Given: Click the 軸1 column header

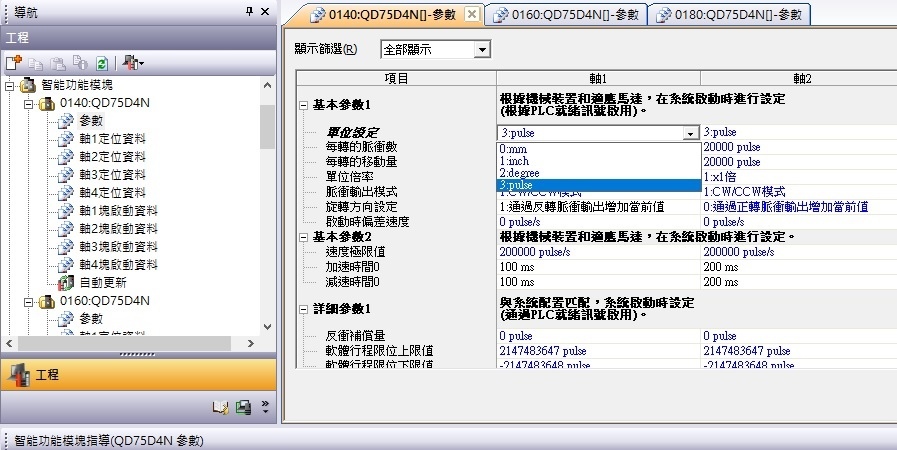Looking at the screenshot, I should point(598,78).
